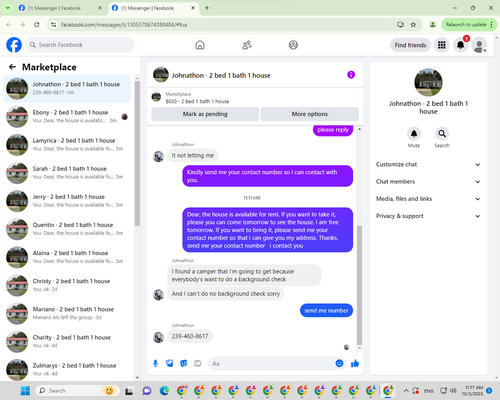This screenshot has height=400, width=500.
Task: Select the second Messenger browser tab
Action: 153,8
